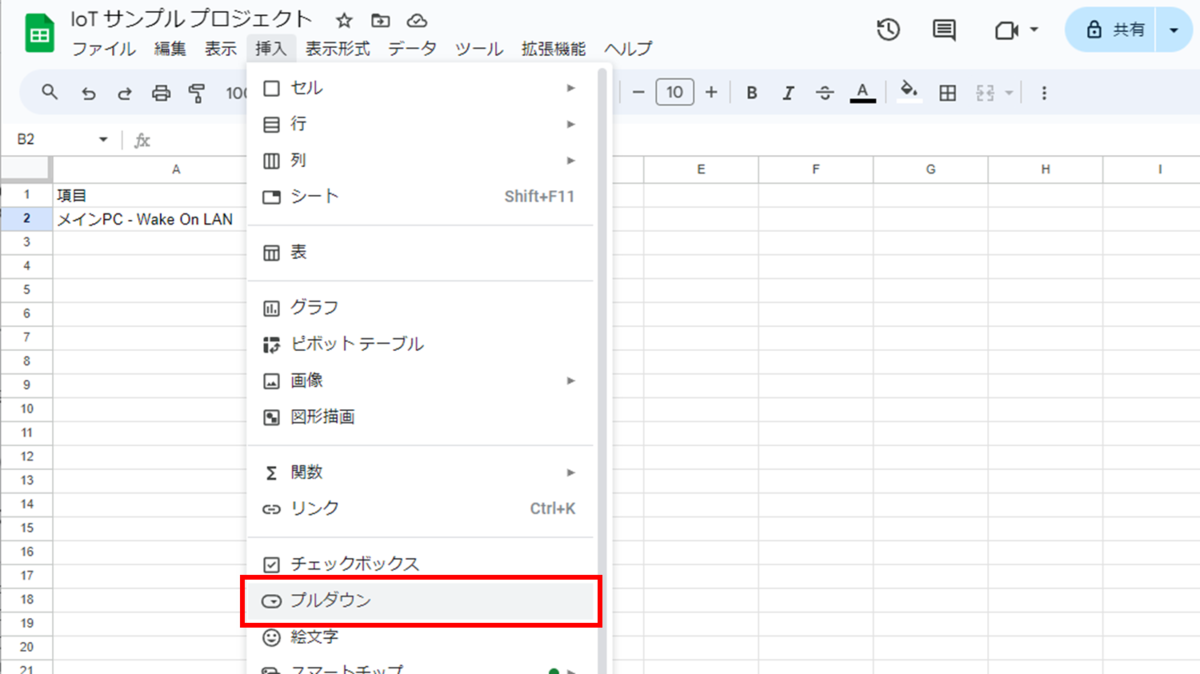The width and height of the screenshot is (1200, 674).
Task: Open the 共有 share dropdown arrow
Action: pos(1174,30)
